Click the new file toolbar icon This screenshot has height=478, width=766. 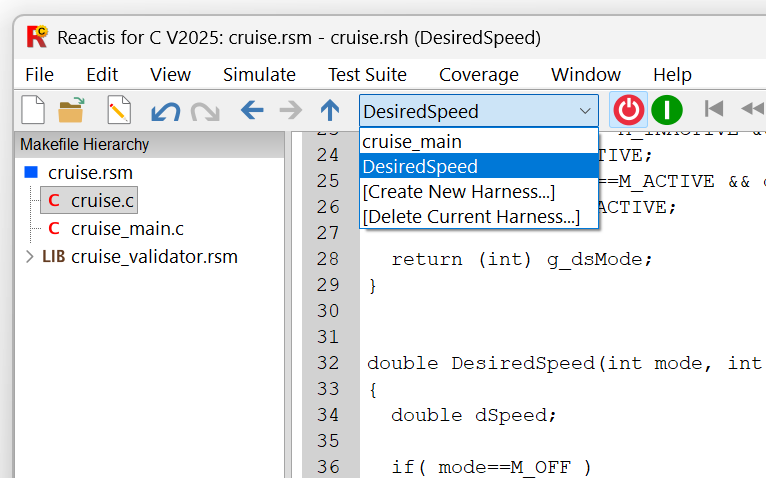click(33, 110)
